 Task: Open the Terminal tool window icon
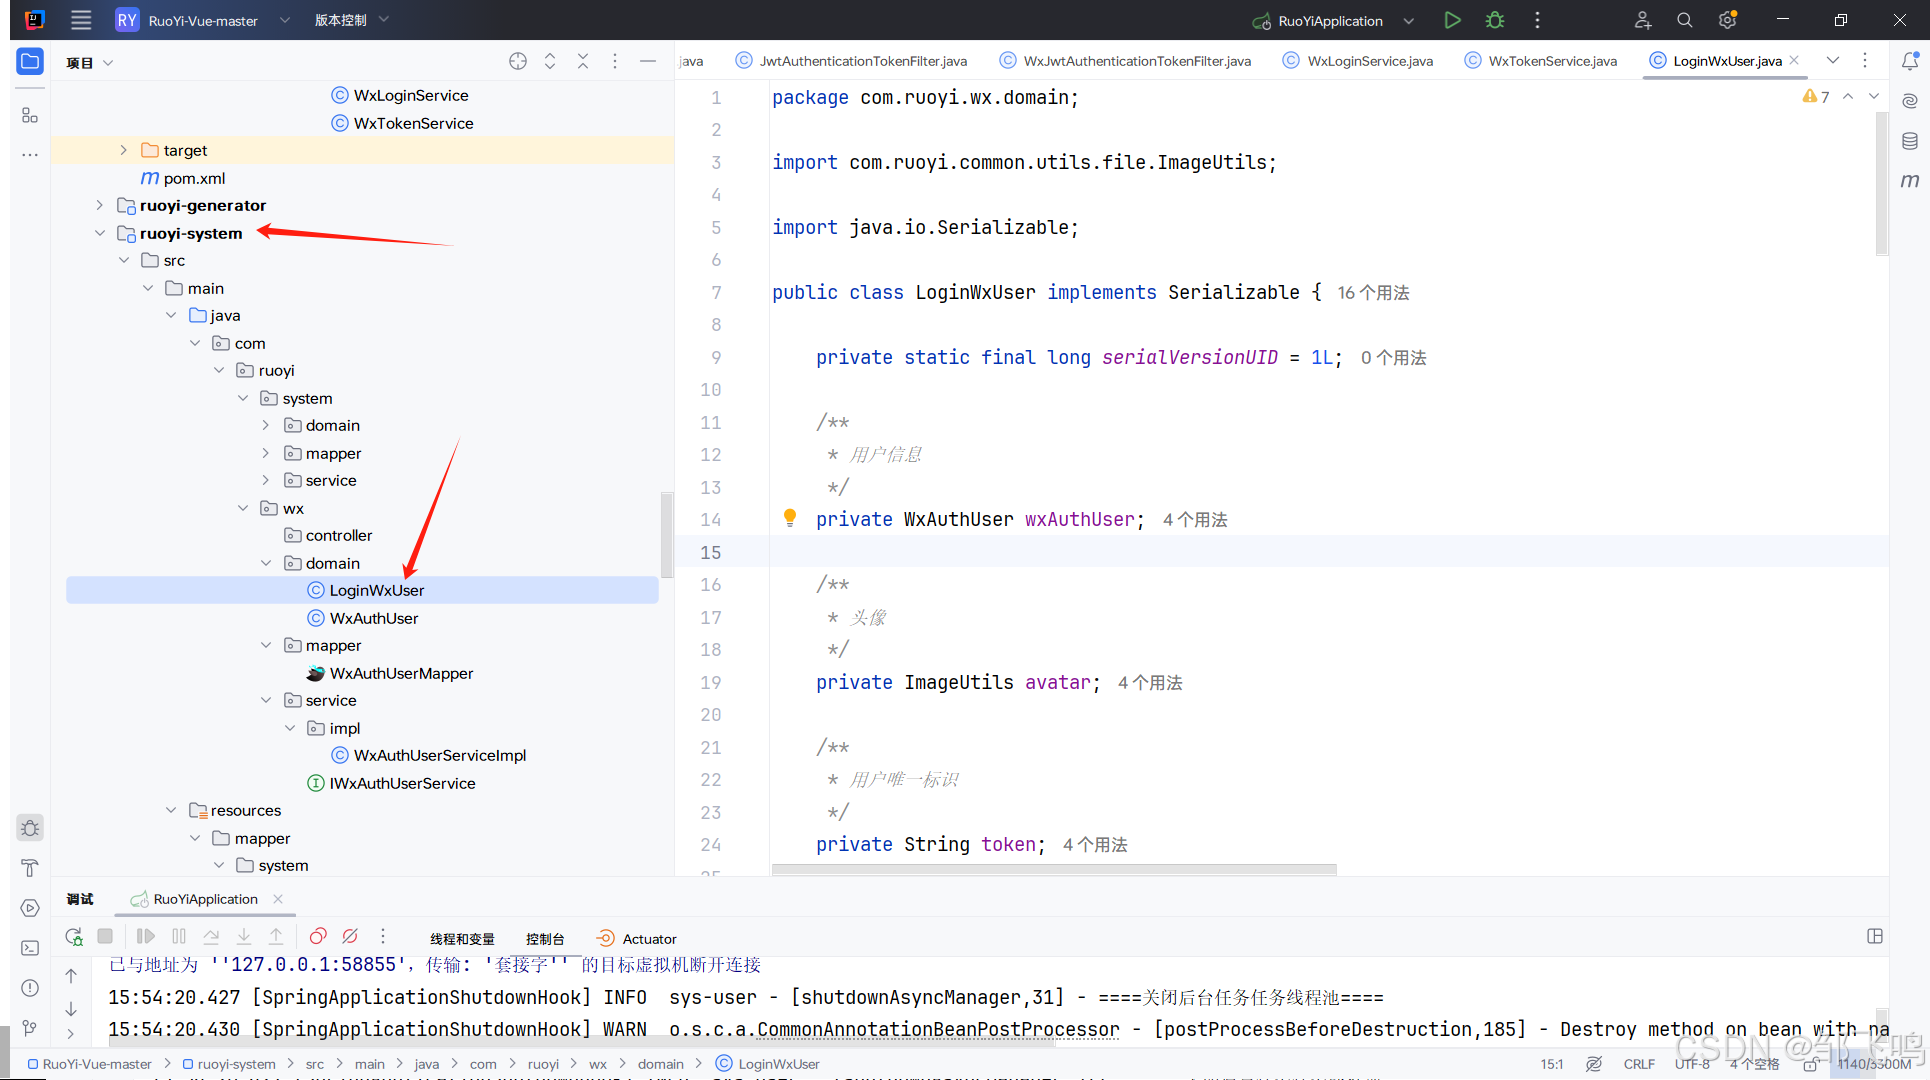[30, 948]
